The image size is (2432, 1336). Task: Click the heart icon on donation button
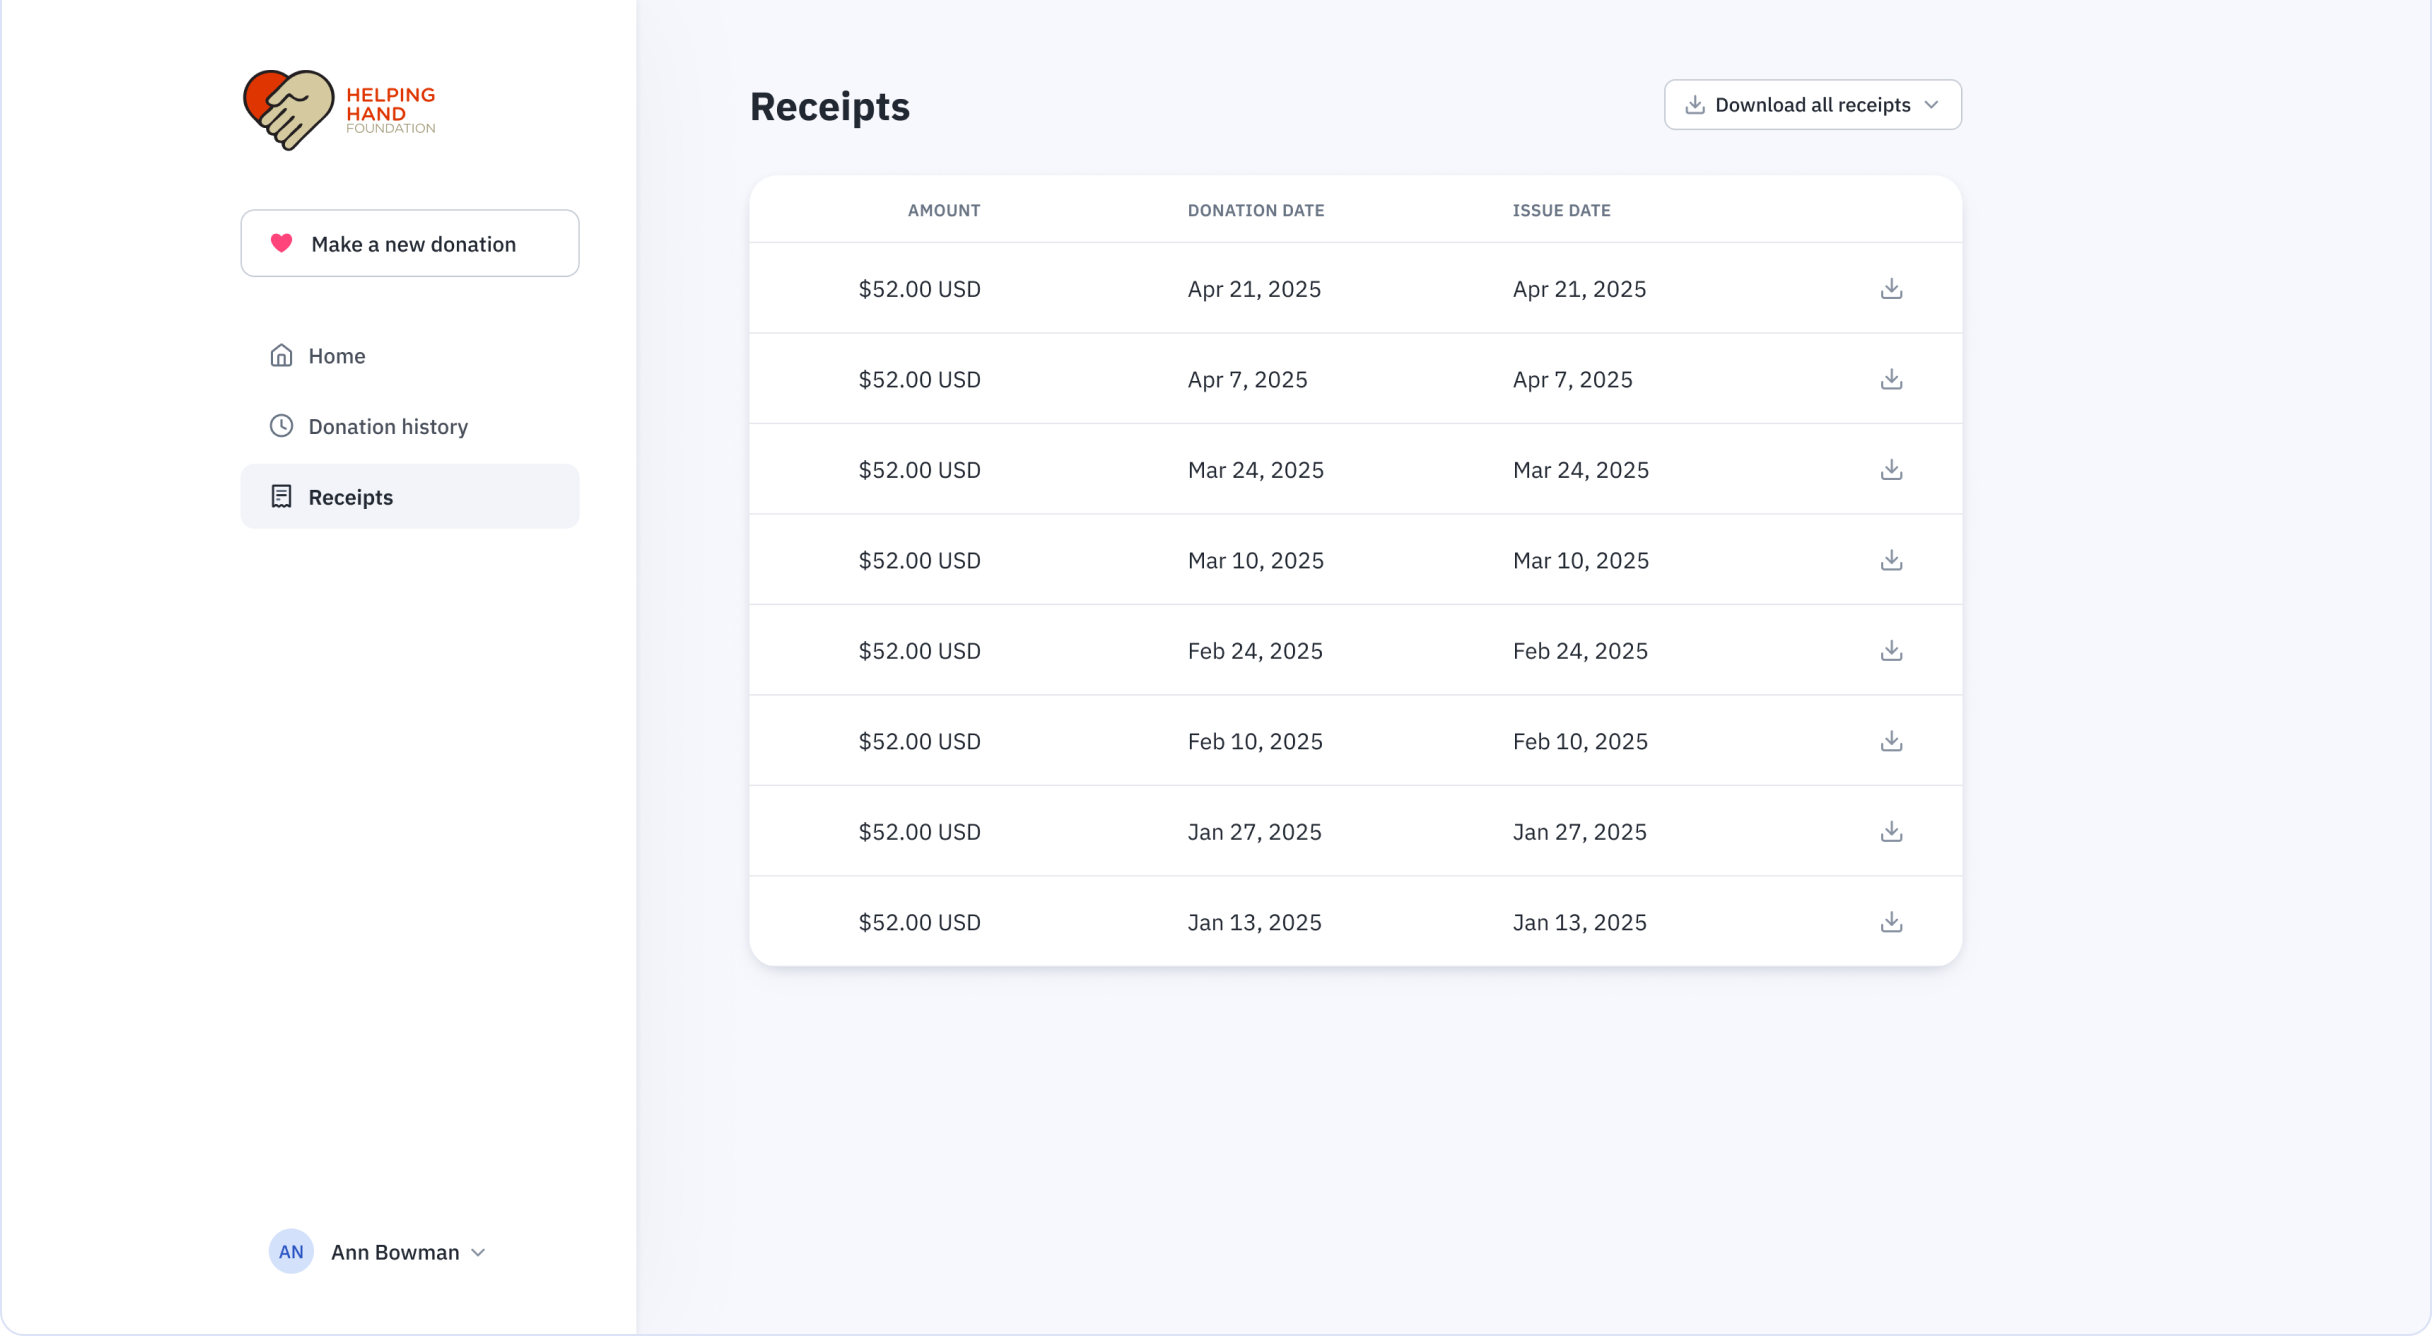pos(282,243)
